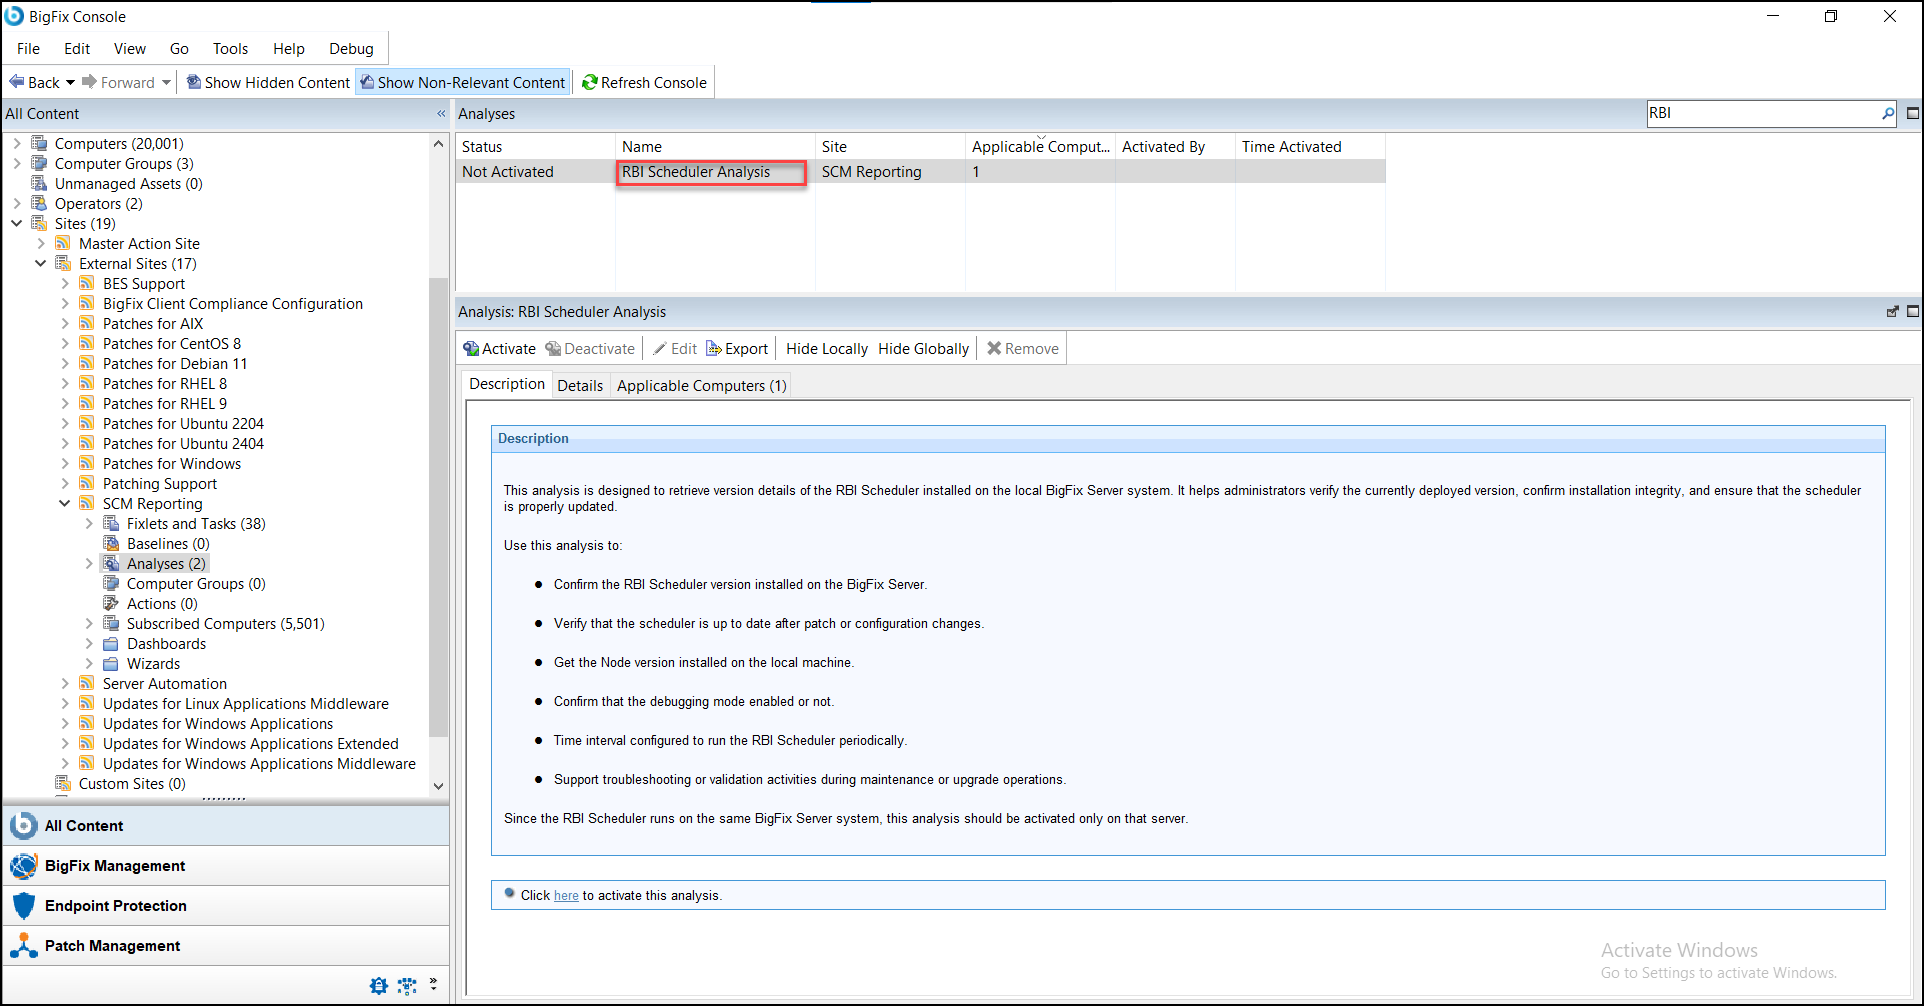1924x1006 pixels.
Task: Click Hide Globally
Action: click(923, 348)
